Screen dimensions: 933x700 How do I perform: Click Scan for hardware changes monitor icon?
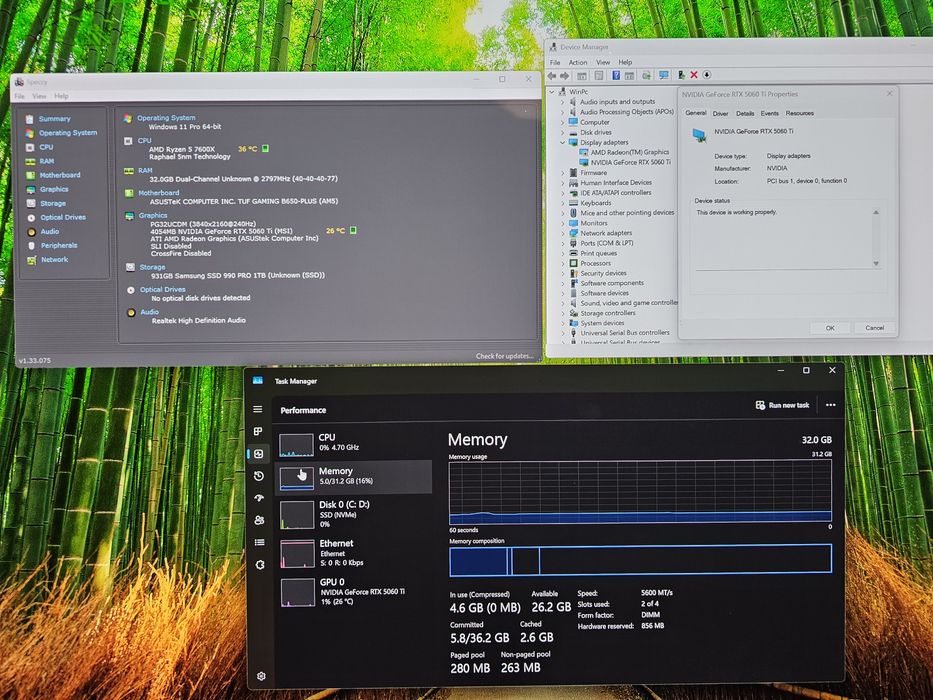(663, 75)
